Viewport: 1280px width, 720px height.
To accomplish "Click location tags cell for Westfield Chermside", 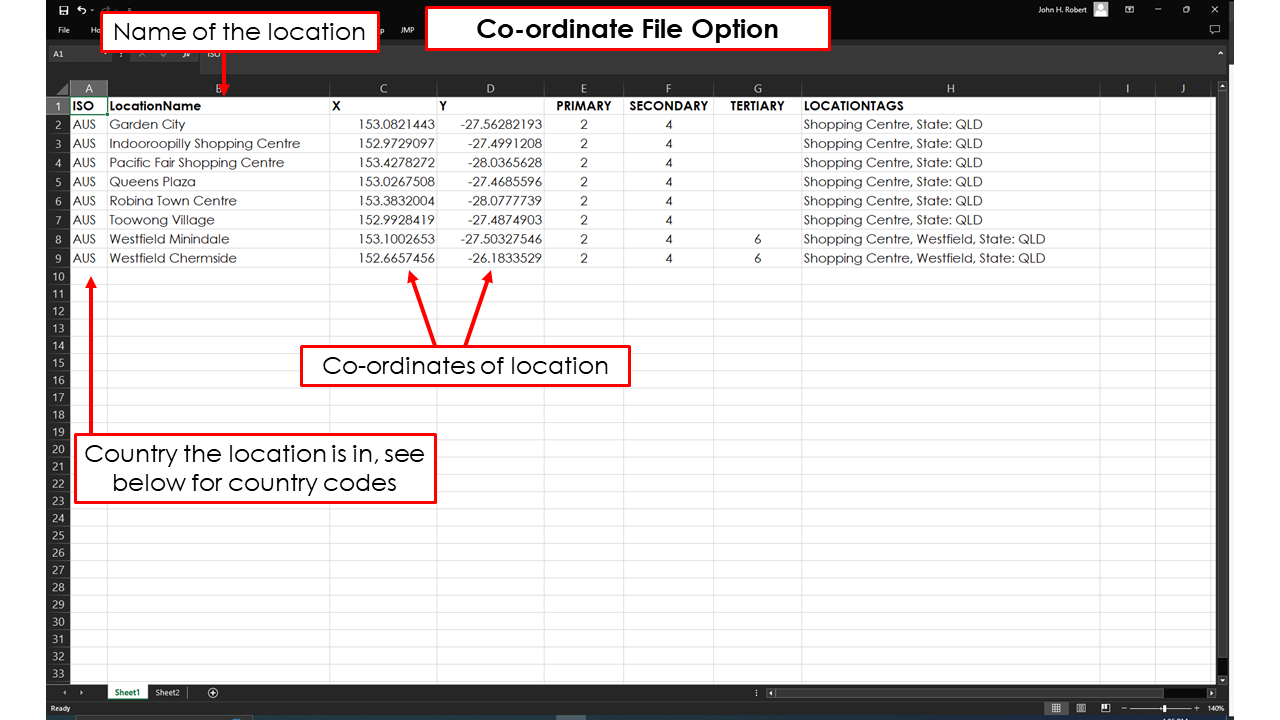I will [950, 258].
